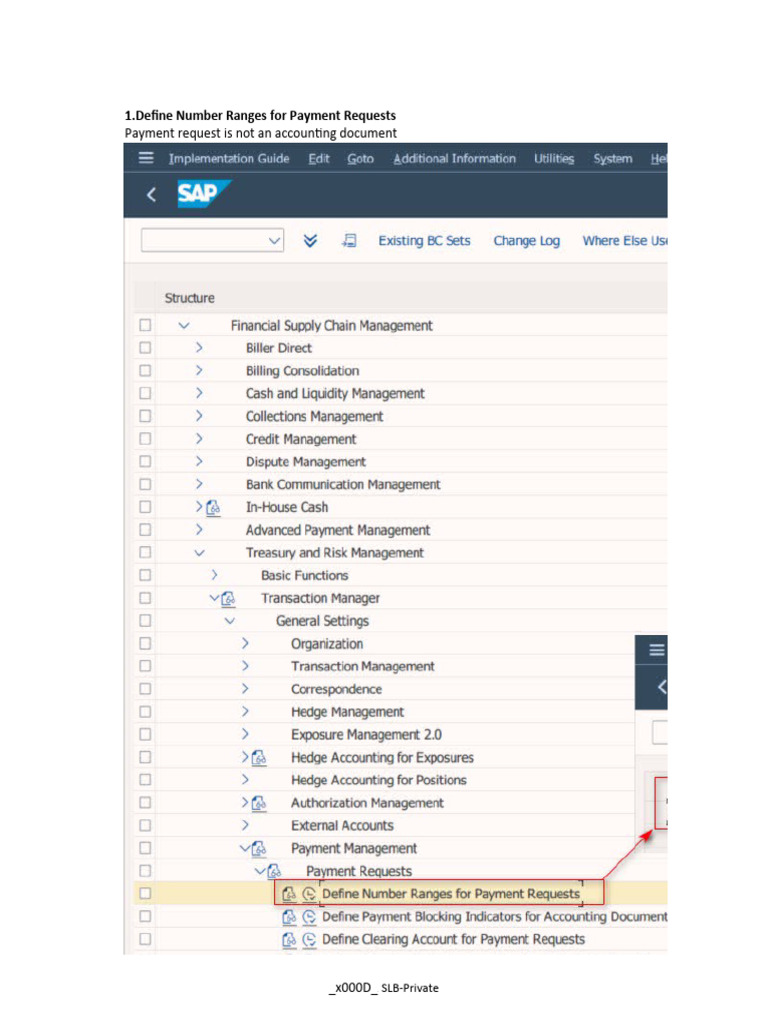Open documentation icon for Define Number Ranges
Viewport: 768px width, 1024px height.
pyautogui.click(x=289, y=894)
